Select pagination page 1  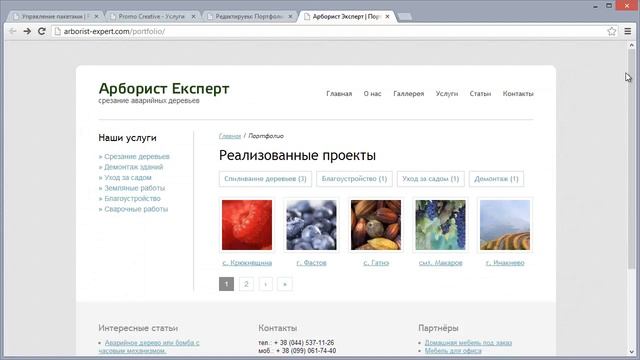pyautogui.click(x=227, y=284)
